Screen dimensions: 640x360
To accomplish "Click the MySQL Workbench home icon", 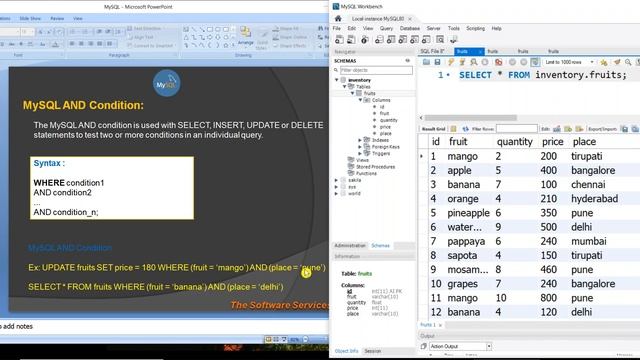I will point(338,18).
